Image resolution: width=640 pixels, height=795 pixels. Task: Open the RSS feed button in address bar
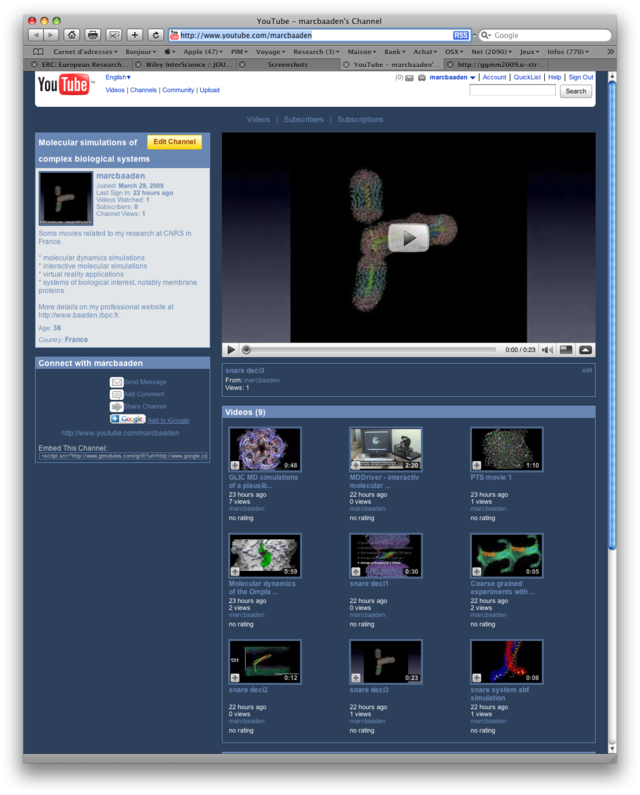[460, 35]
